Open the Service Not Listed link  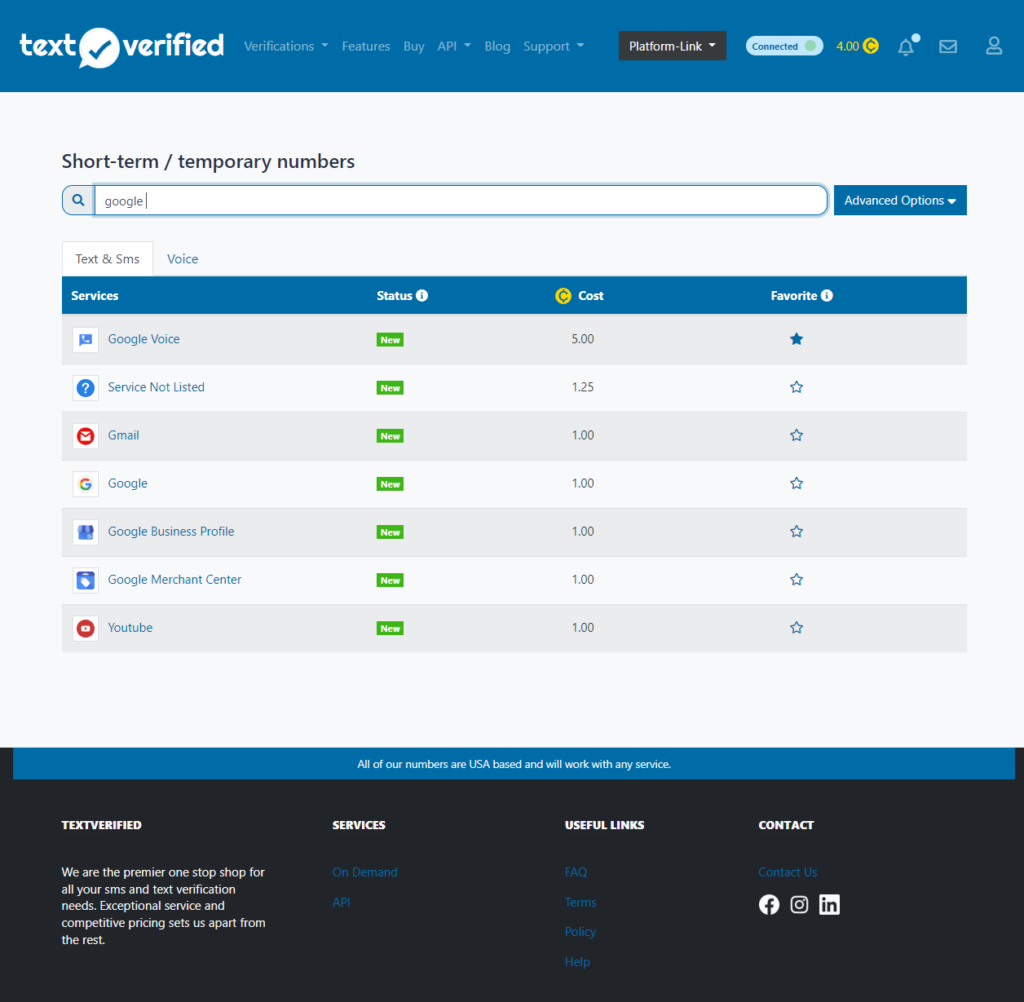tap(156, 387)
